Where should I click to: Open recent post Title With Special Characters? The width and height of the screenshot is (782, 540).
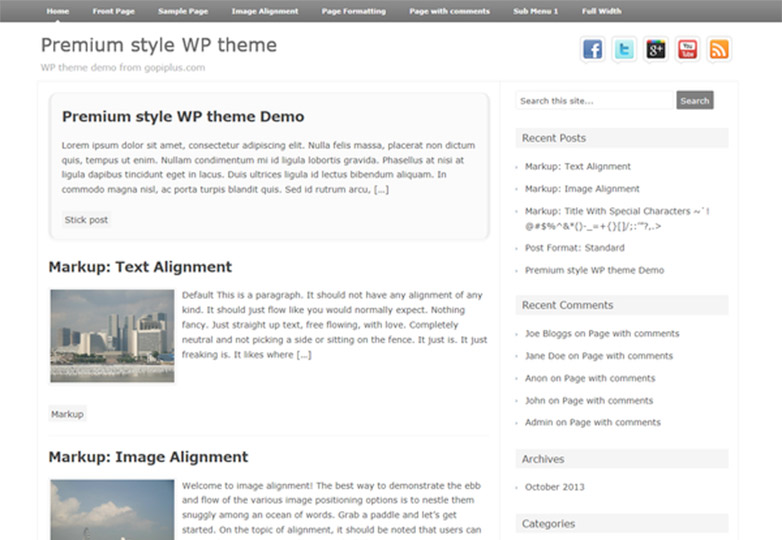[617, 218]
